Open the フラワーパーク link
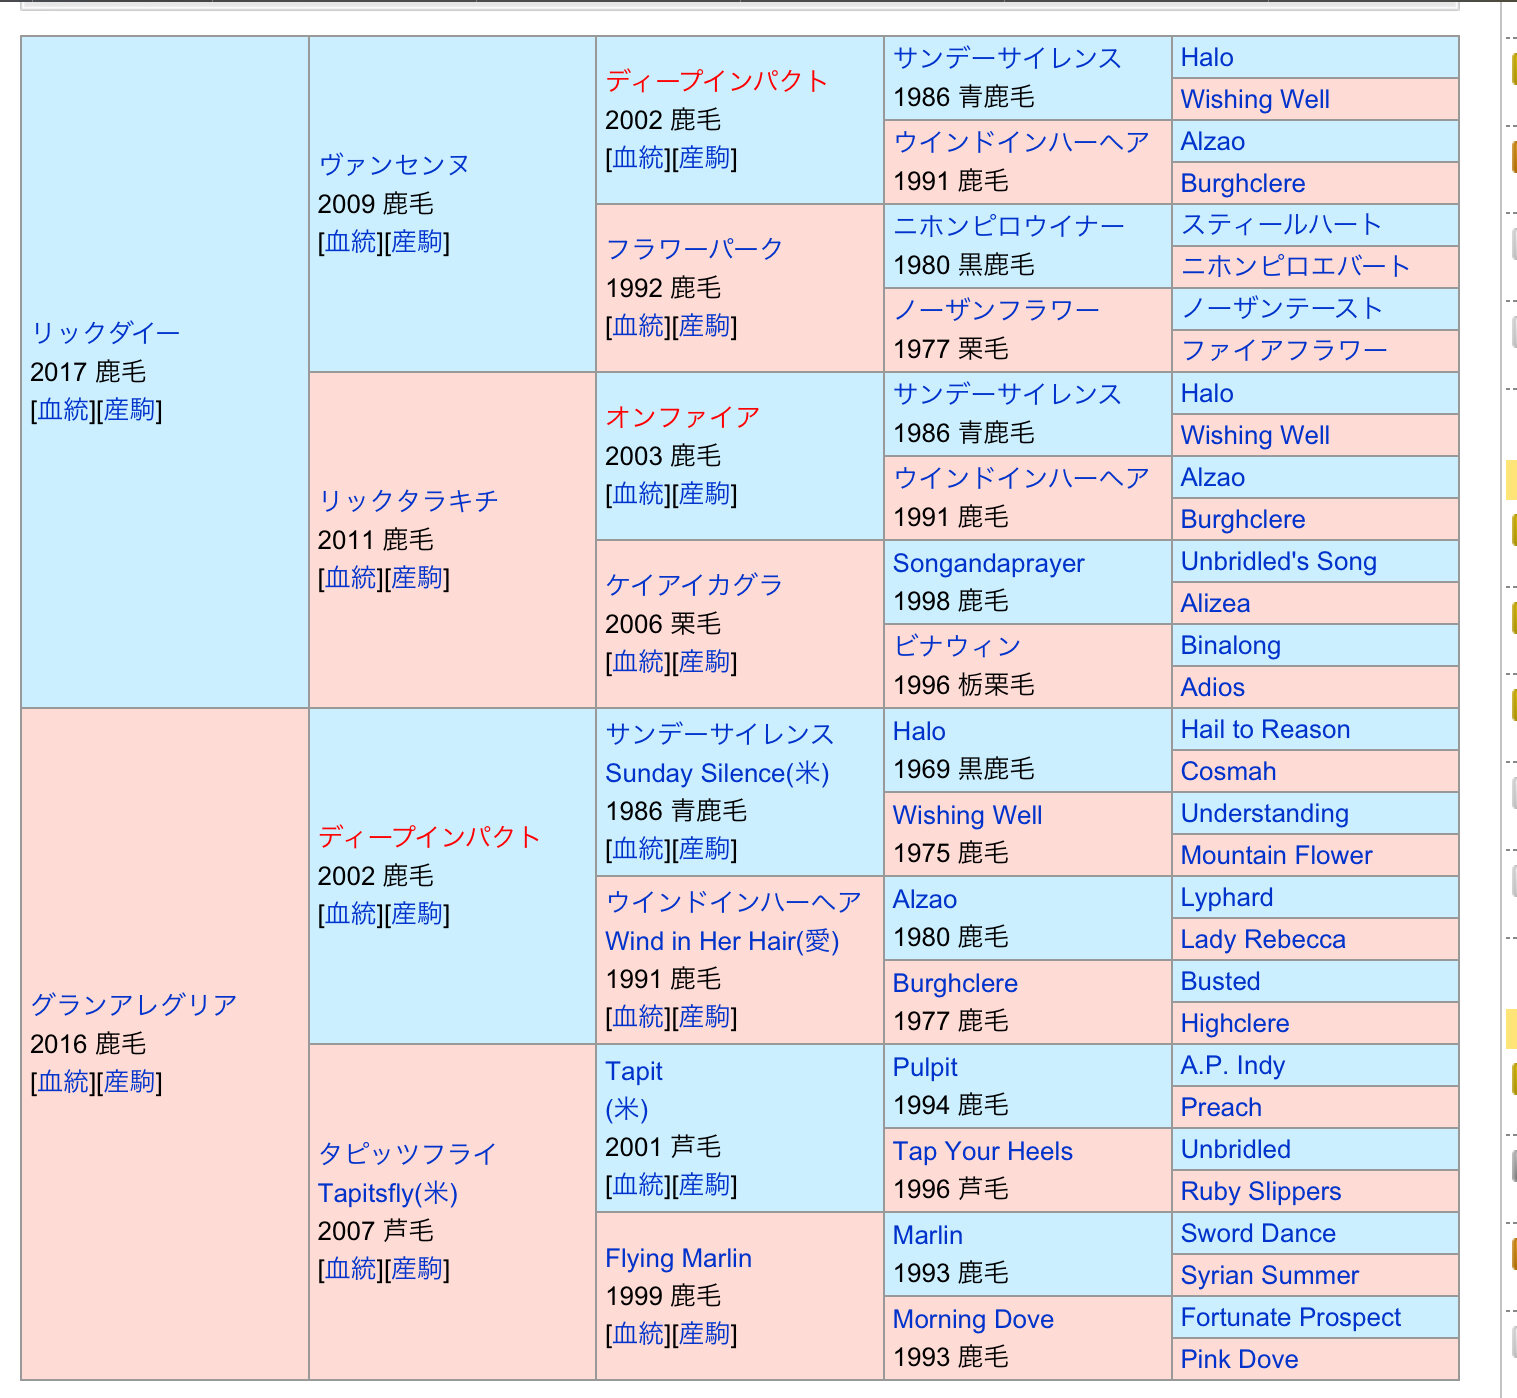Image resolution: width=1517 pixels, height=1398 pixels. click(694, 249)
